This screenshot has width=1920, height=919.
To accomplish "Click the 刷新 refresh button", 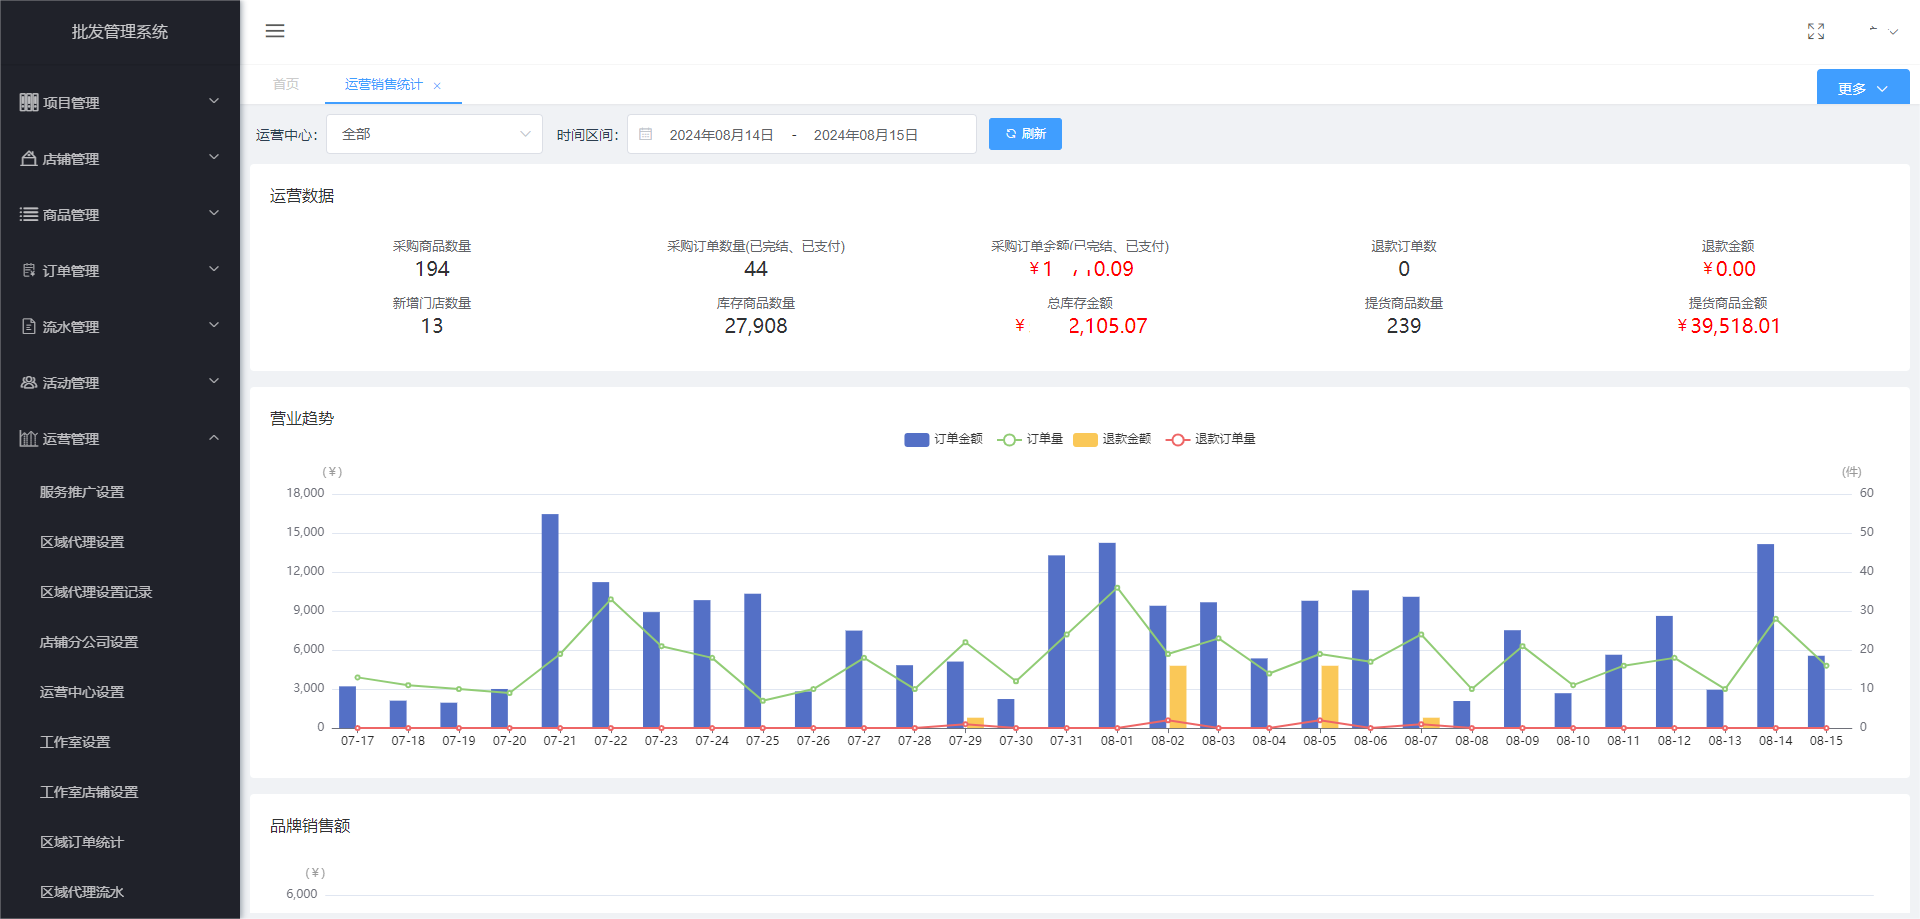I will coord(1025,134).
